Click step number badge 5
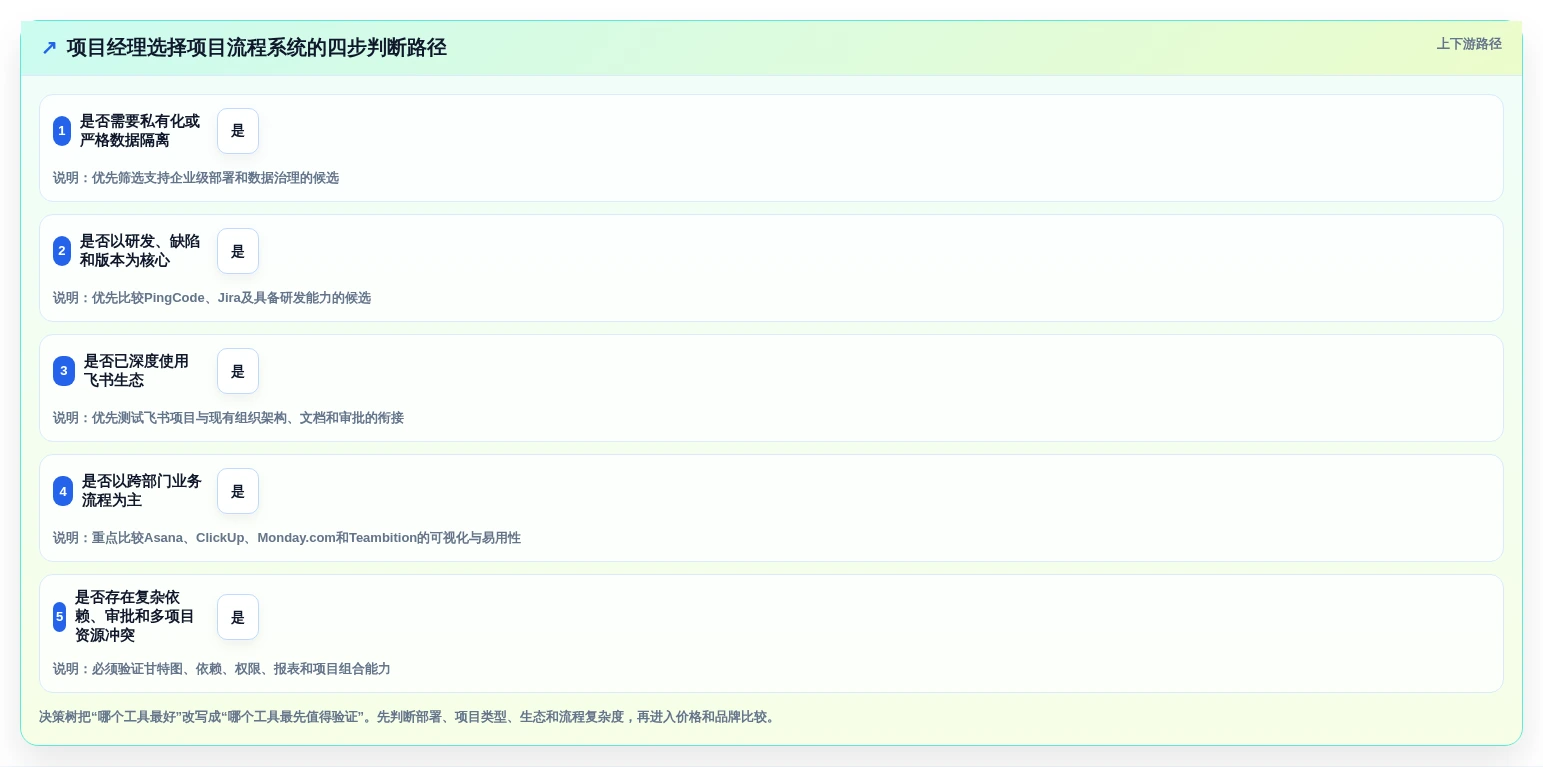Screen dimensions: 1543x767 point(59,616)
